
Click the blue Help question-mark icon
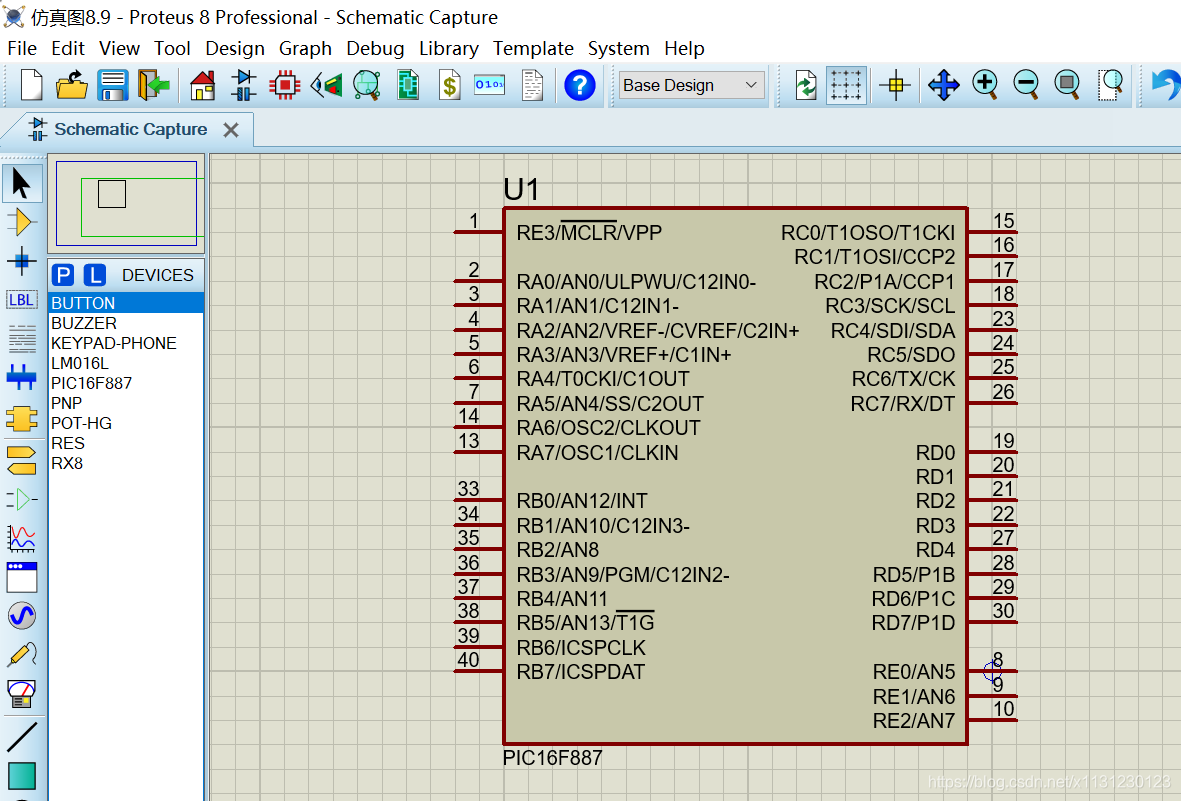click(x=579, y=84)
